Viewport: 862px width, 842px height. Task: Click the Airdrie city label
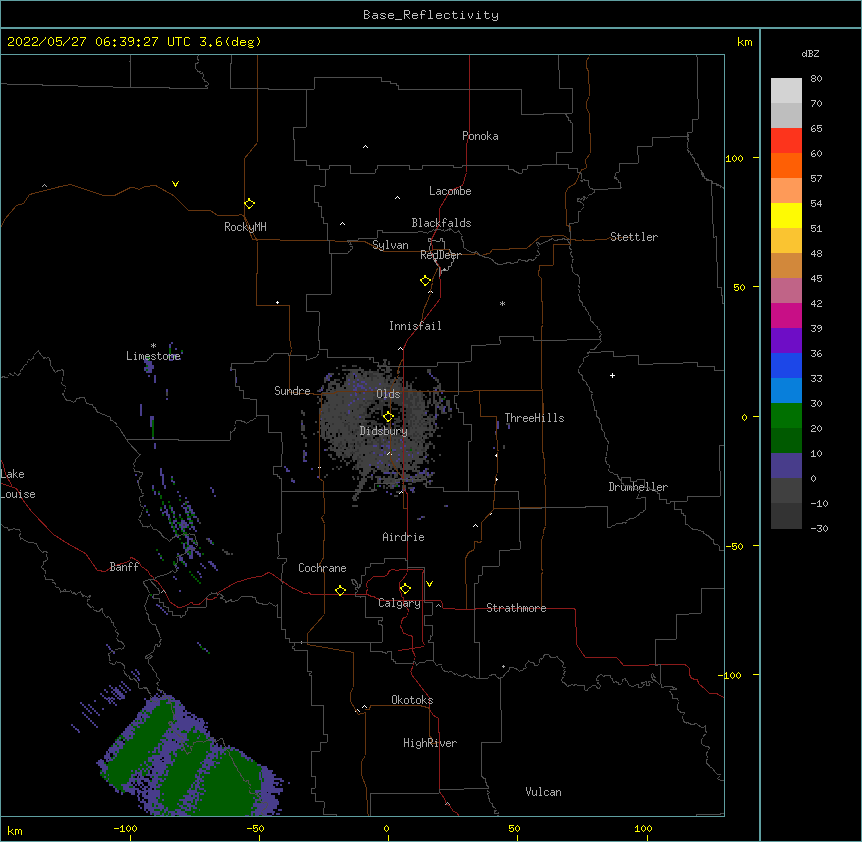coord(403,537)
